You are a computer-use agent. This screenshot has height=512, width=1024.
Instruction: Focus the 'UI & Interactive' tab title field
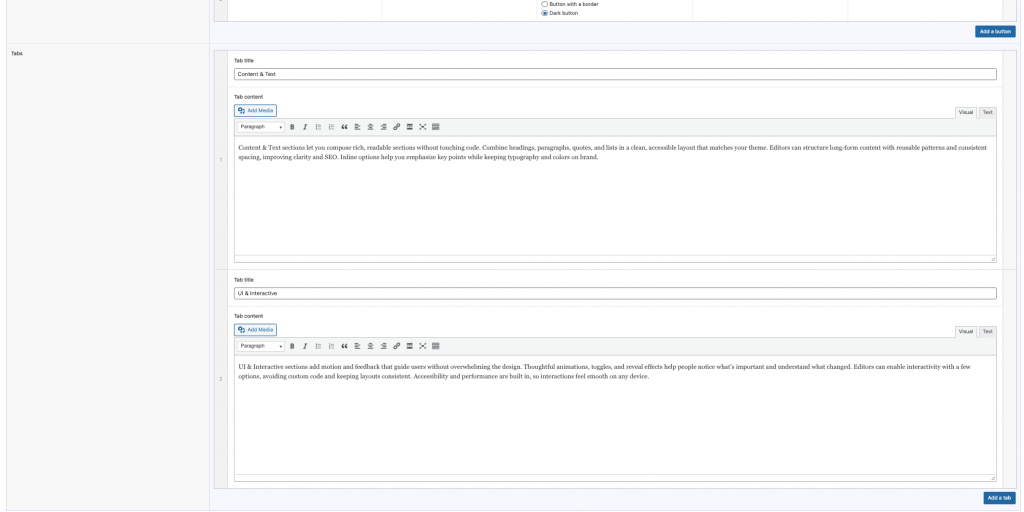pos(615,294)
